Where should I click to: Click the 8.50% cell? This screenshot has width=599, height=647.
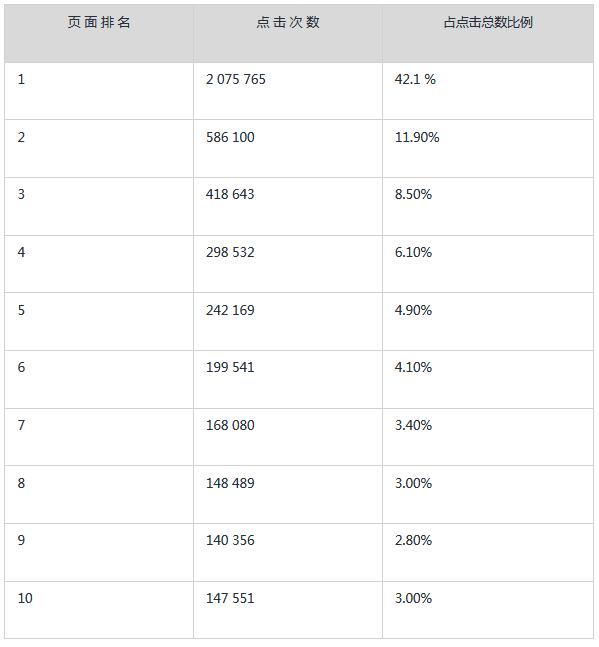(x=488, y=206)
